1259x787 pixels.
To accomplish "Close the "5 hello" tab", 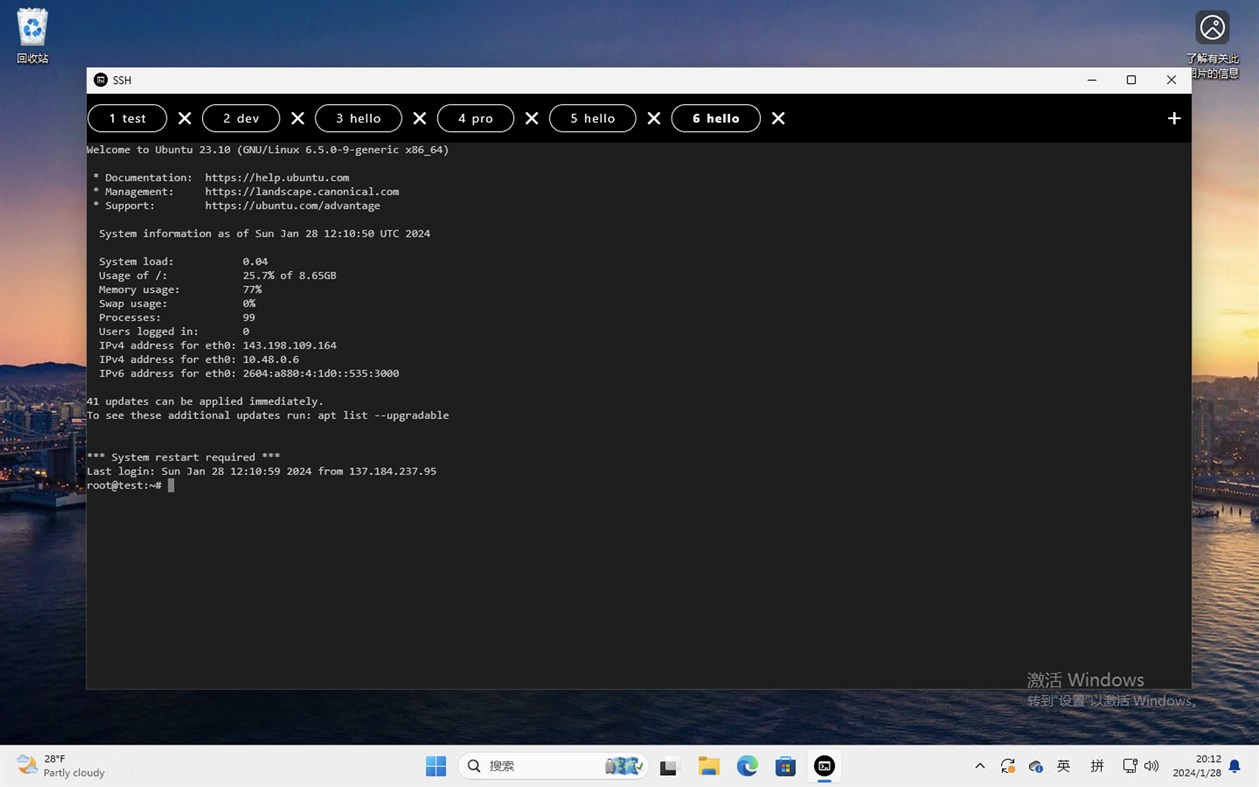I will point(654,118).
